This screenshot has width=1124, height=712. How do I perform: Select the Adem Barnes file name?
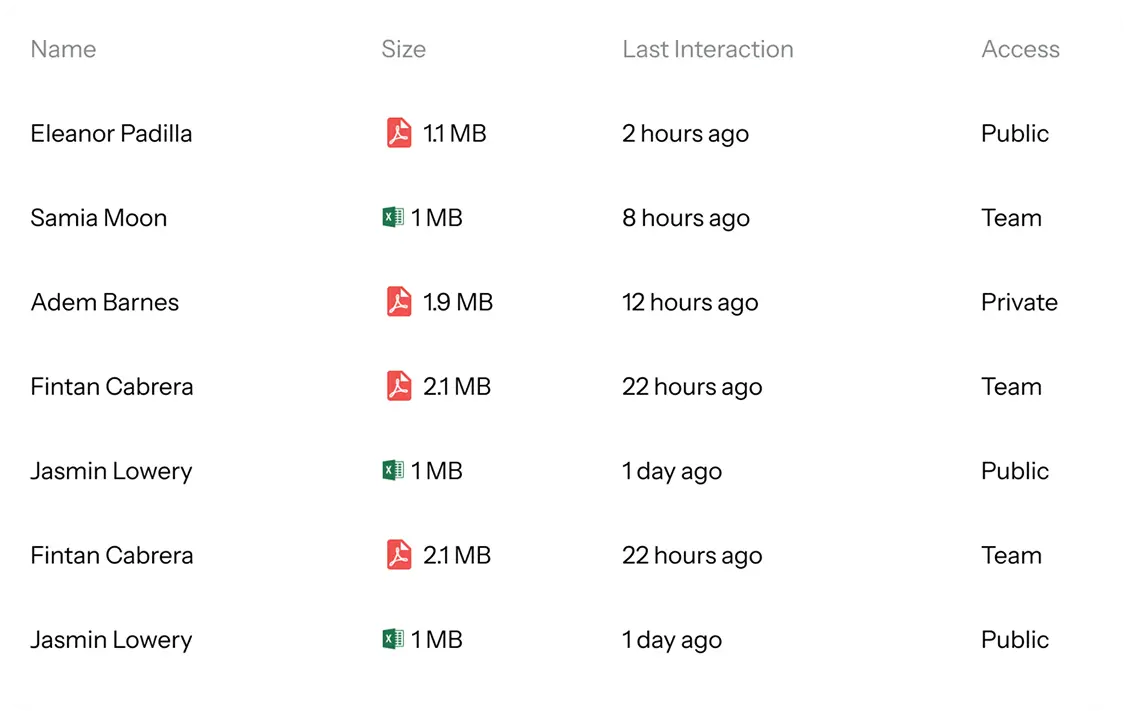pyautogui.click(x=104, y=302)
